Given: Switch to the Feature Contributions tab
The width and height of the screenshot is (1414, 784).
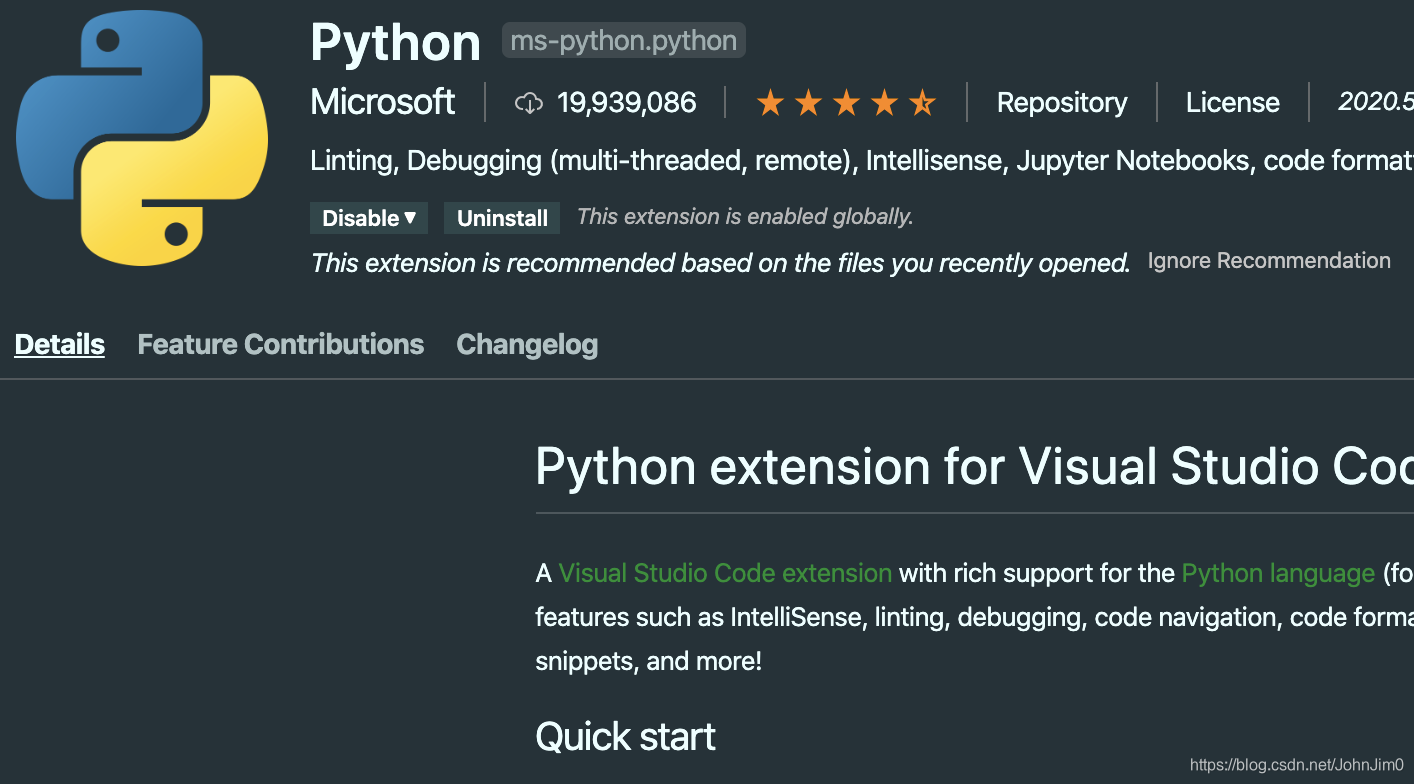Looking at the screenshot, I should click(x=280, y=344).
